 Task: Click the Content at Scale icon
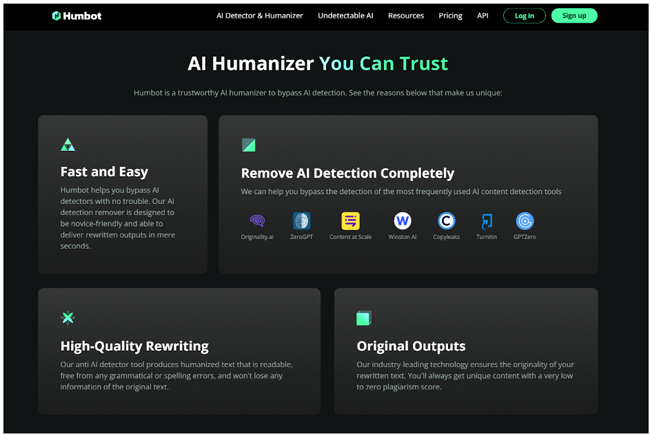[x=350, y=220]
